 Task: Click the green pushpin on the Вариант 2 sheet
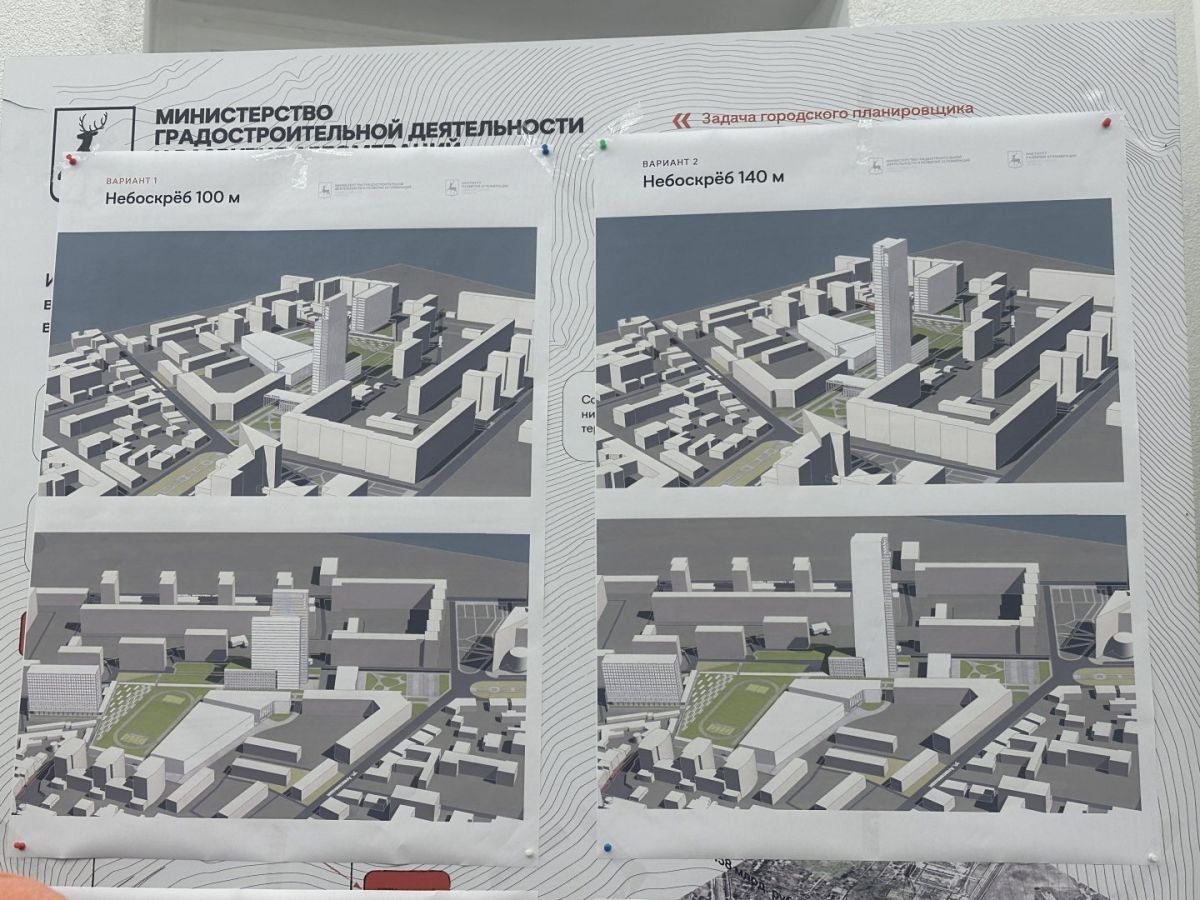coord(603,145)
